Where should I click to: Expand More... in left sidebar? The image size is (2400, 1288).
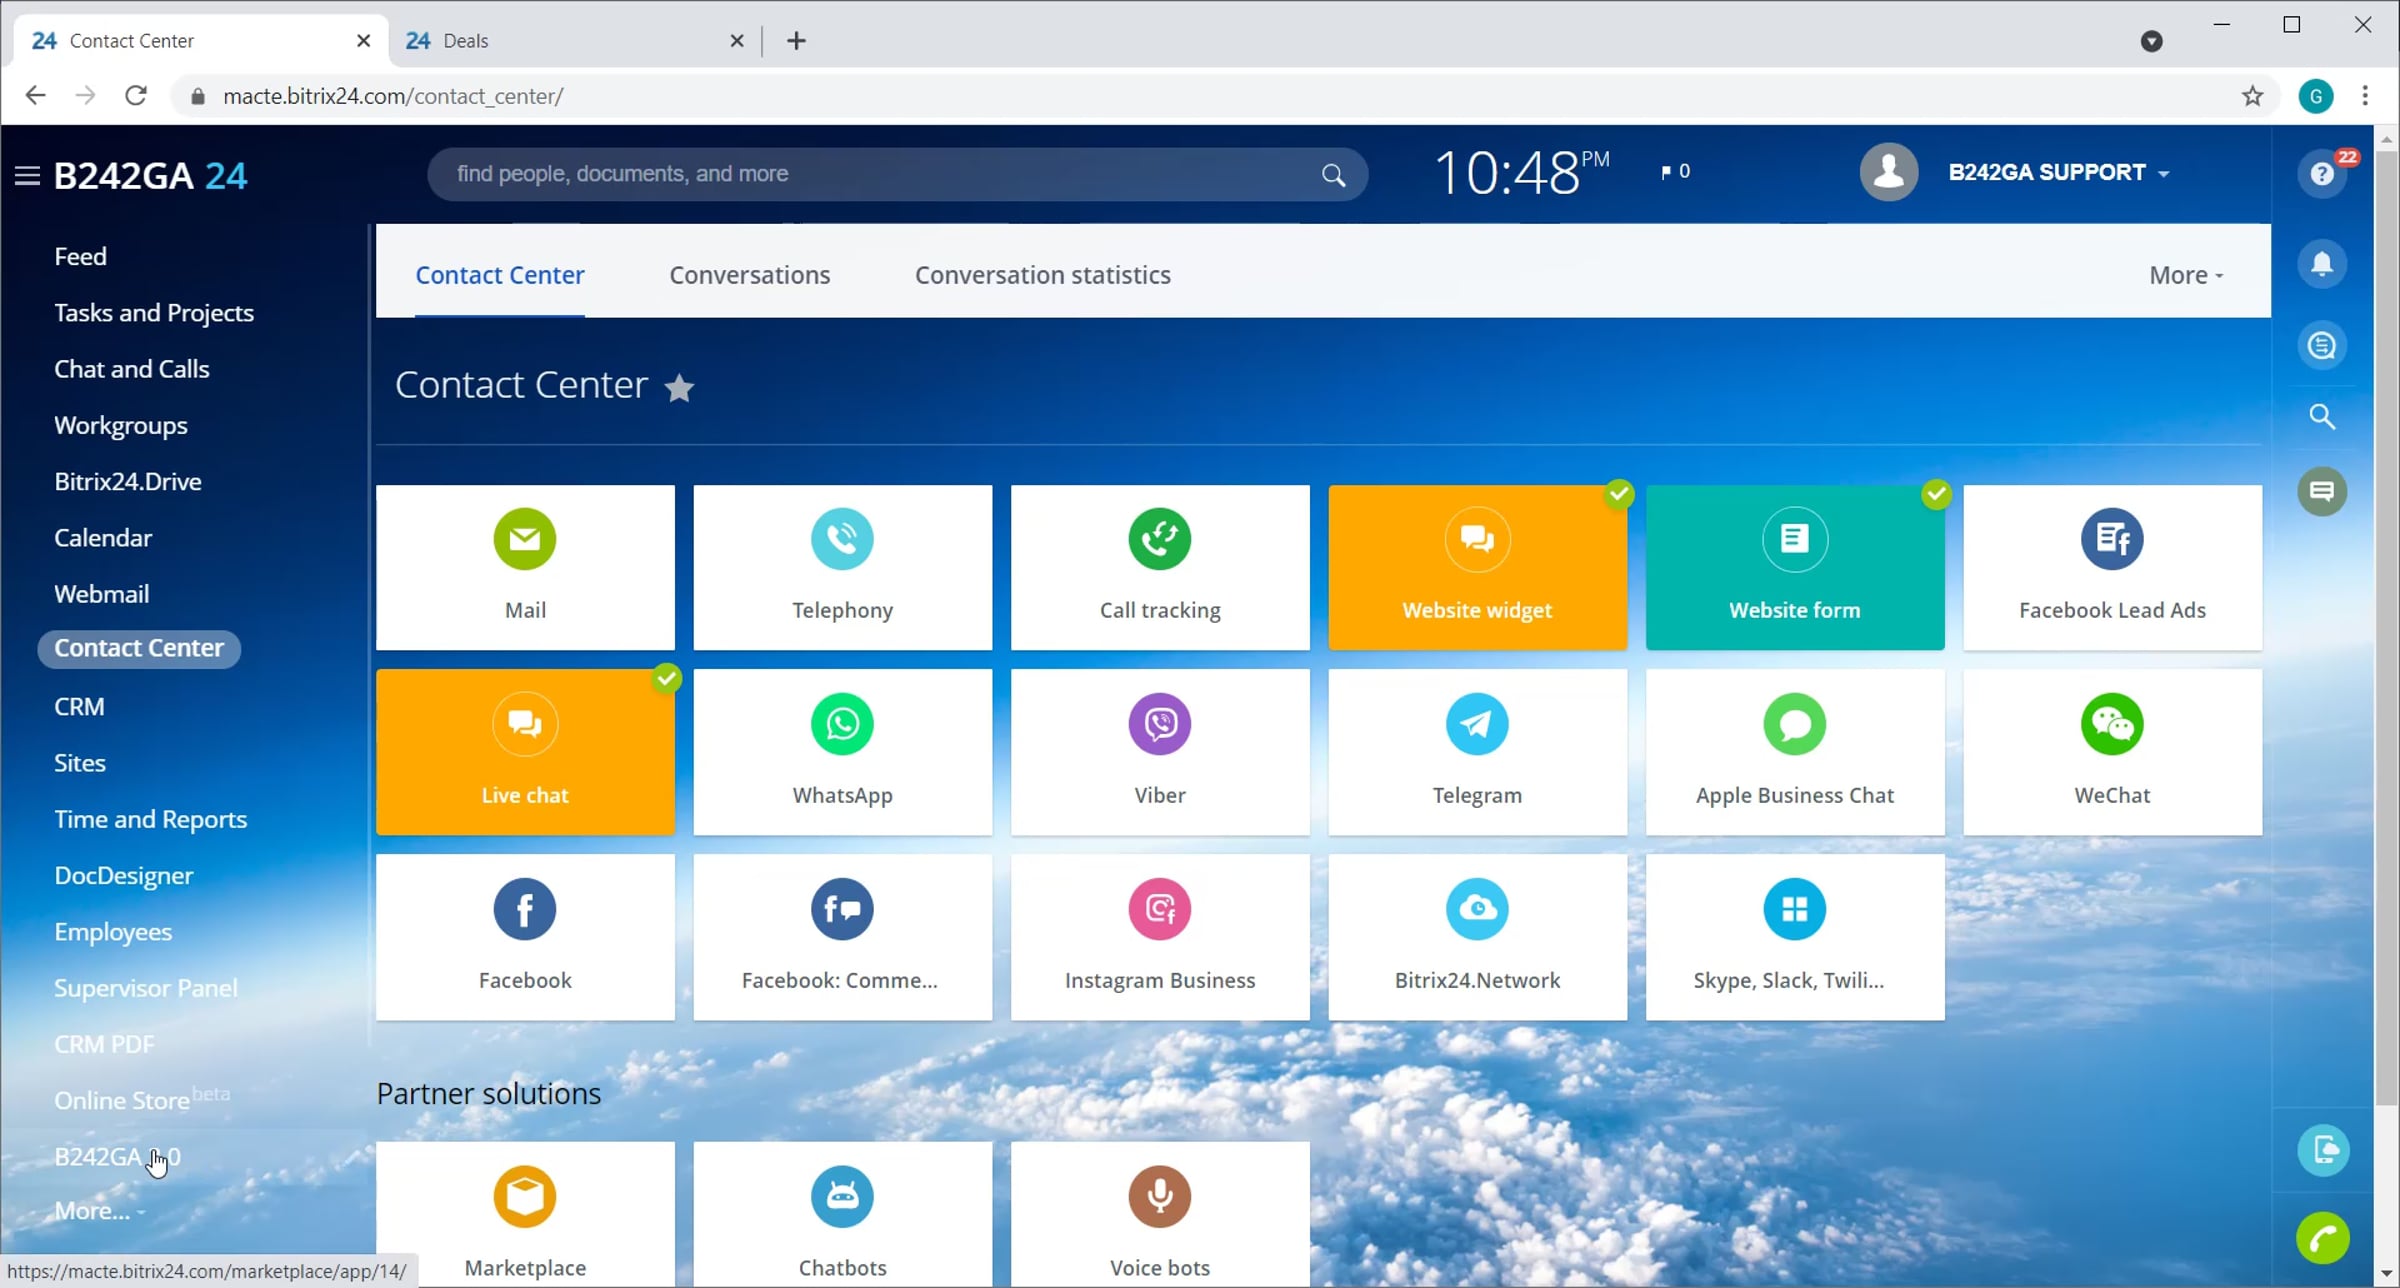click(x=100, y=1211)
